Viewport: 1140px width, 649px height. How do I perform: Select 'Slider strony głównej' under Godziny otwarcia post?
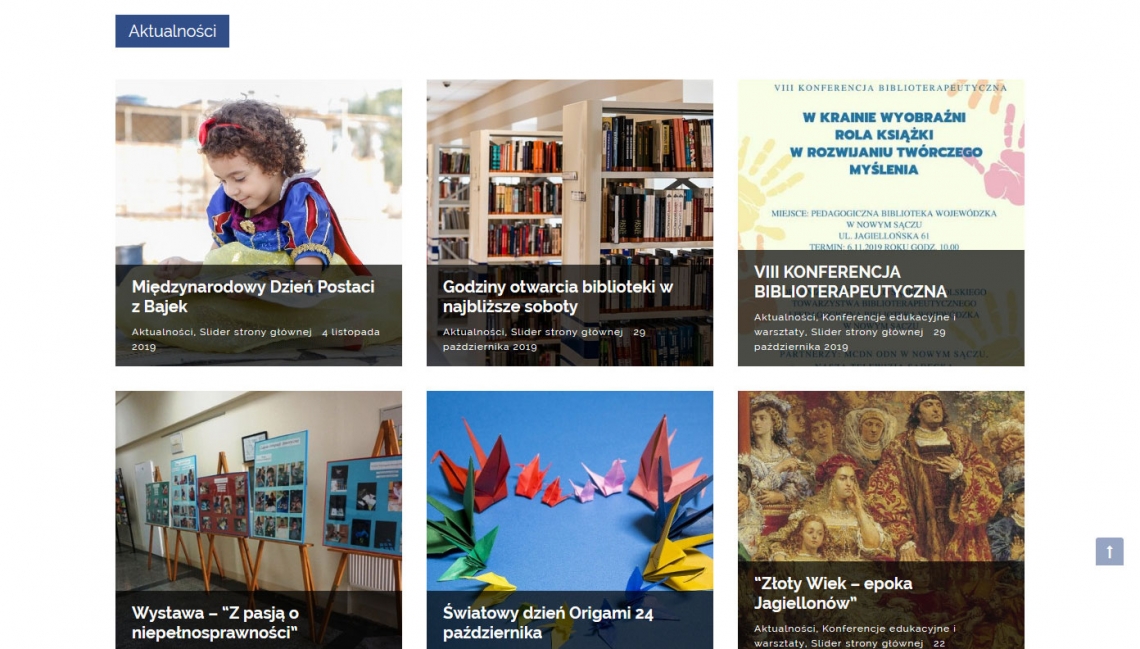pos(566,332)
